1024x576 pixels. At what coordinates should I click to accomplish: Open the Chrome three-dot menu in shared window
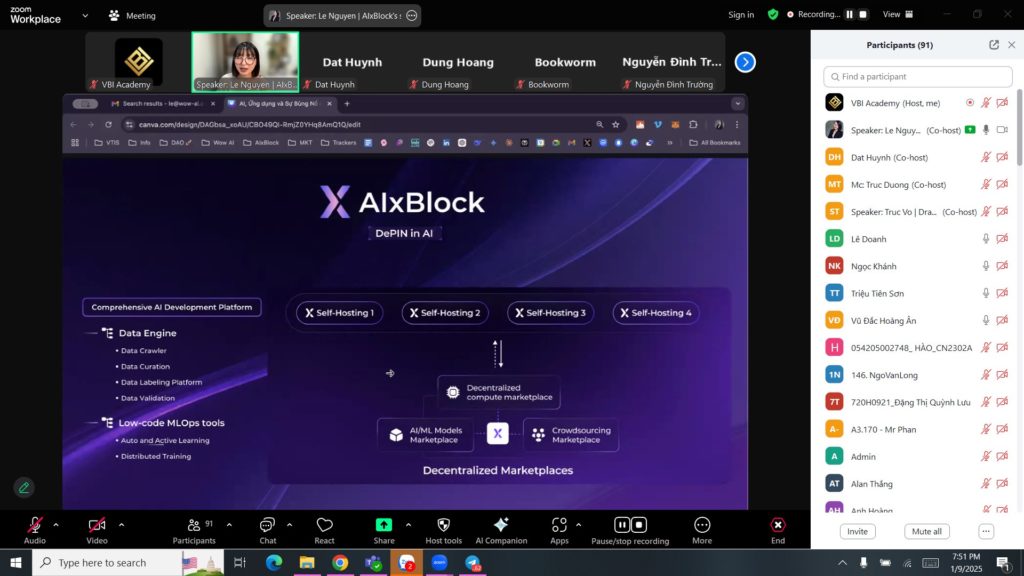click(737, 124)
